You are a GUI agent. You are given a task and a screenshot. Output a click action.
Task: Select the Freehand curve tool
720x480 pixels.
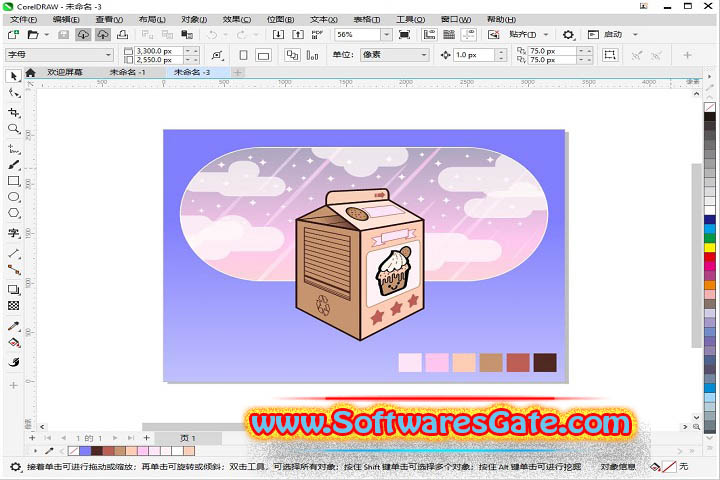(14, 149)
